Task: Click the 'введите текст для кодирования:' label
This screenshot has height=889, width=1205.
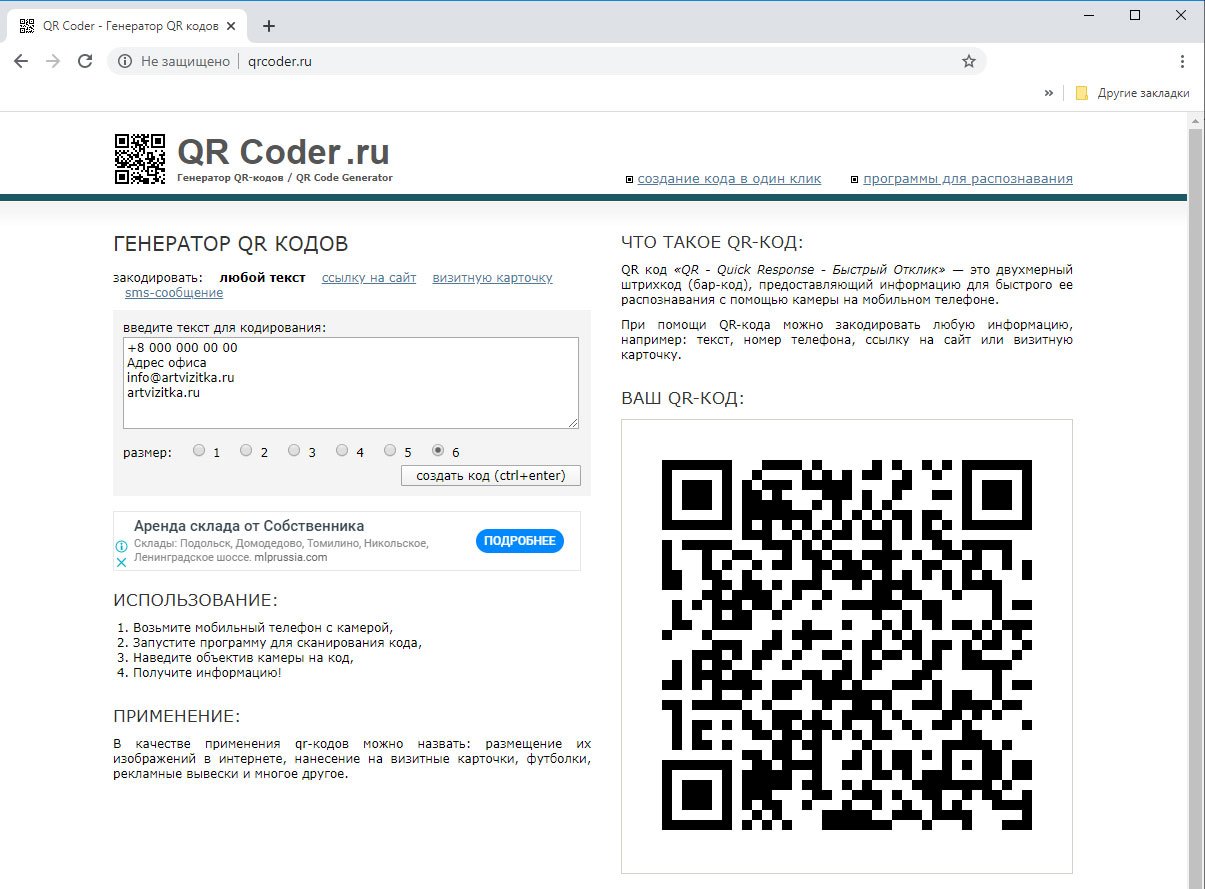Action: [x=225, y=327]
